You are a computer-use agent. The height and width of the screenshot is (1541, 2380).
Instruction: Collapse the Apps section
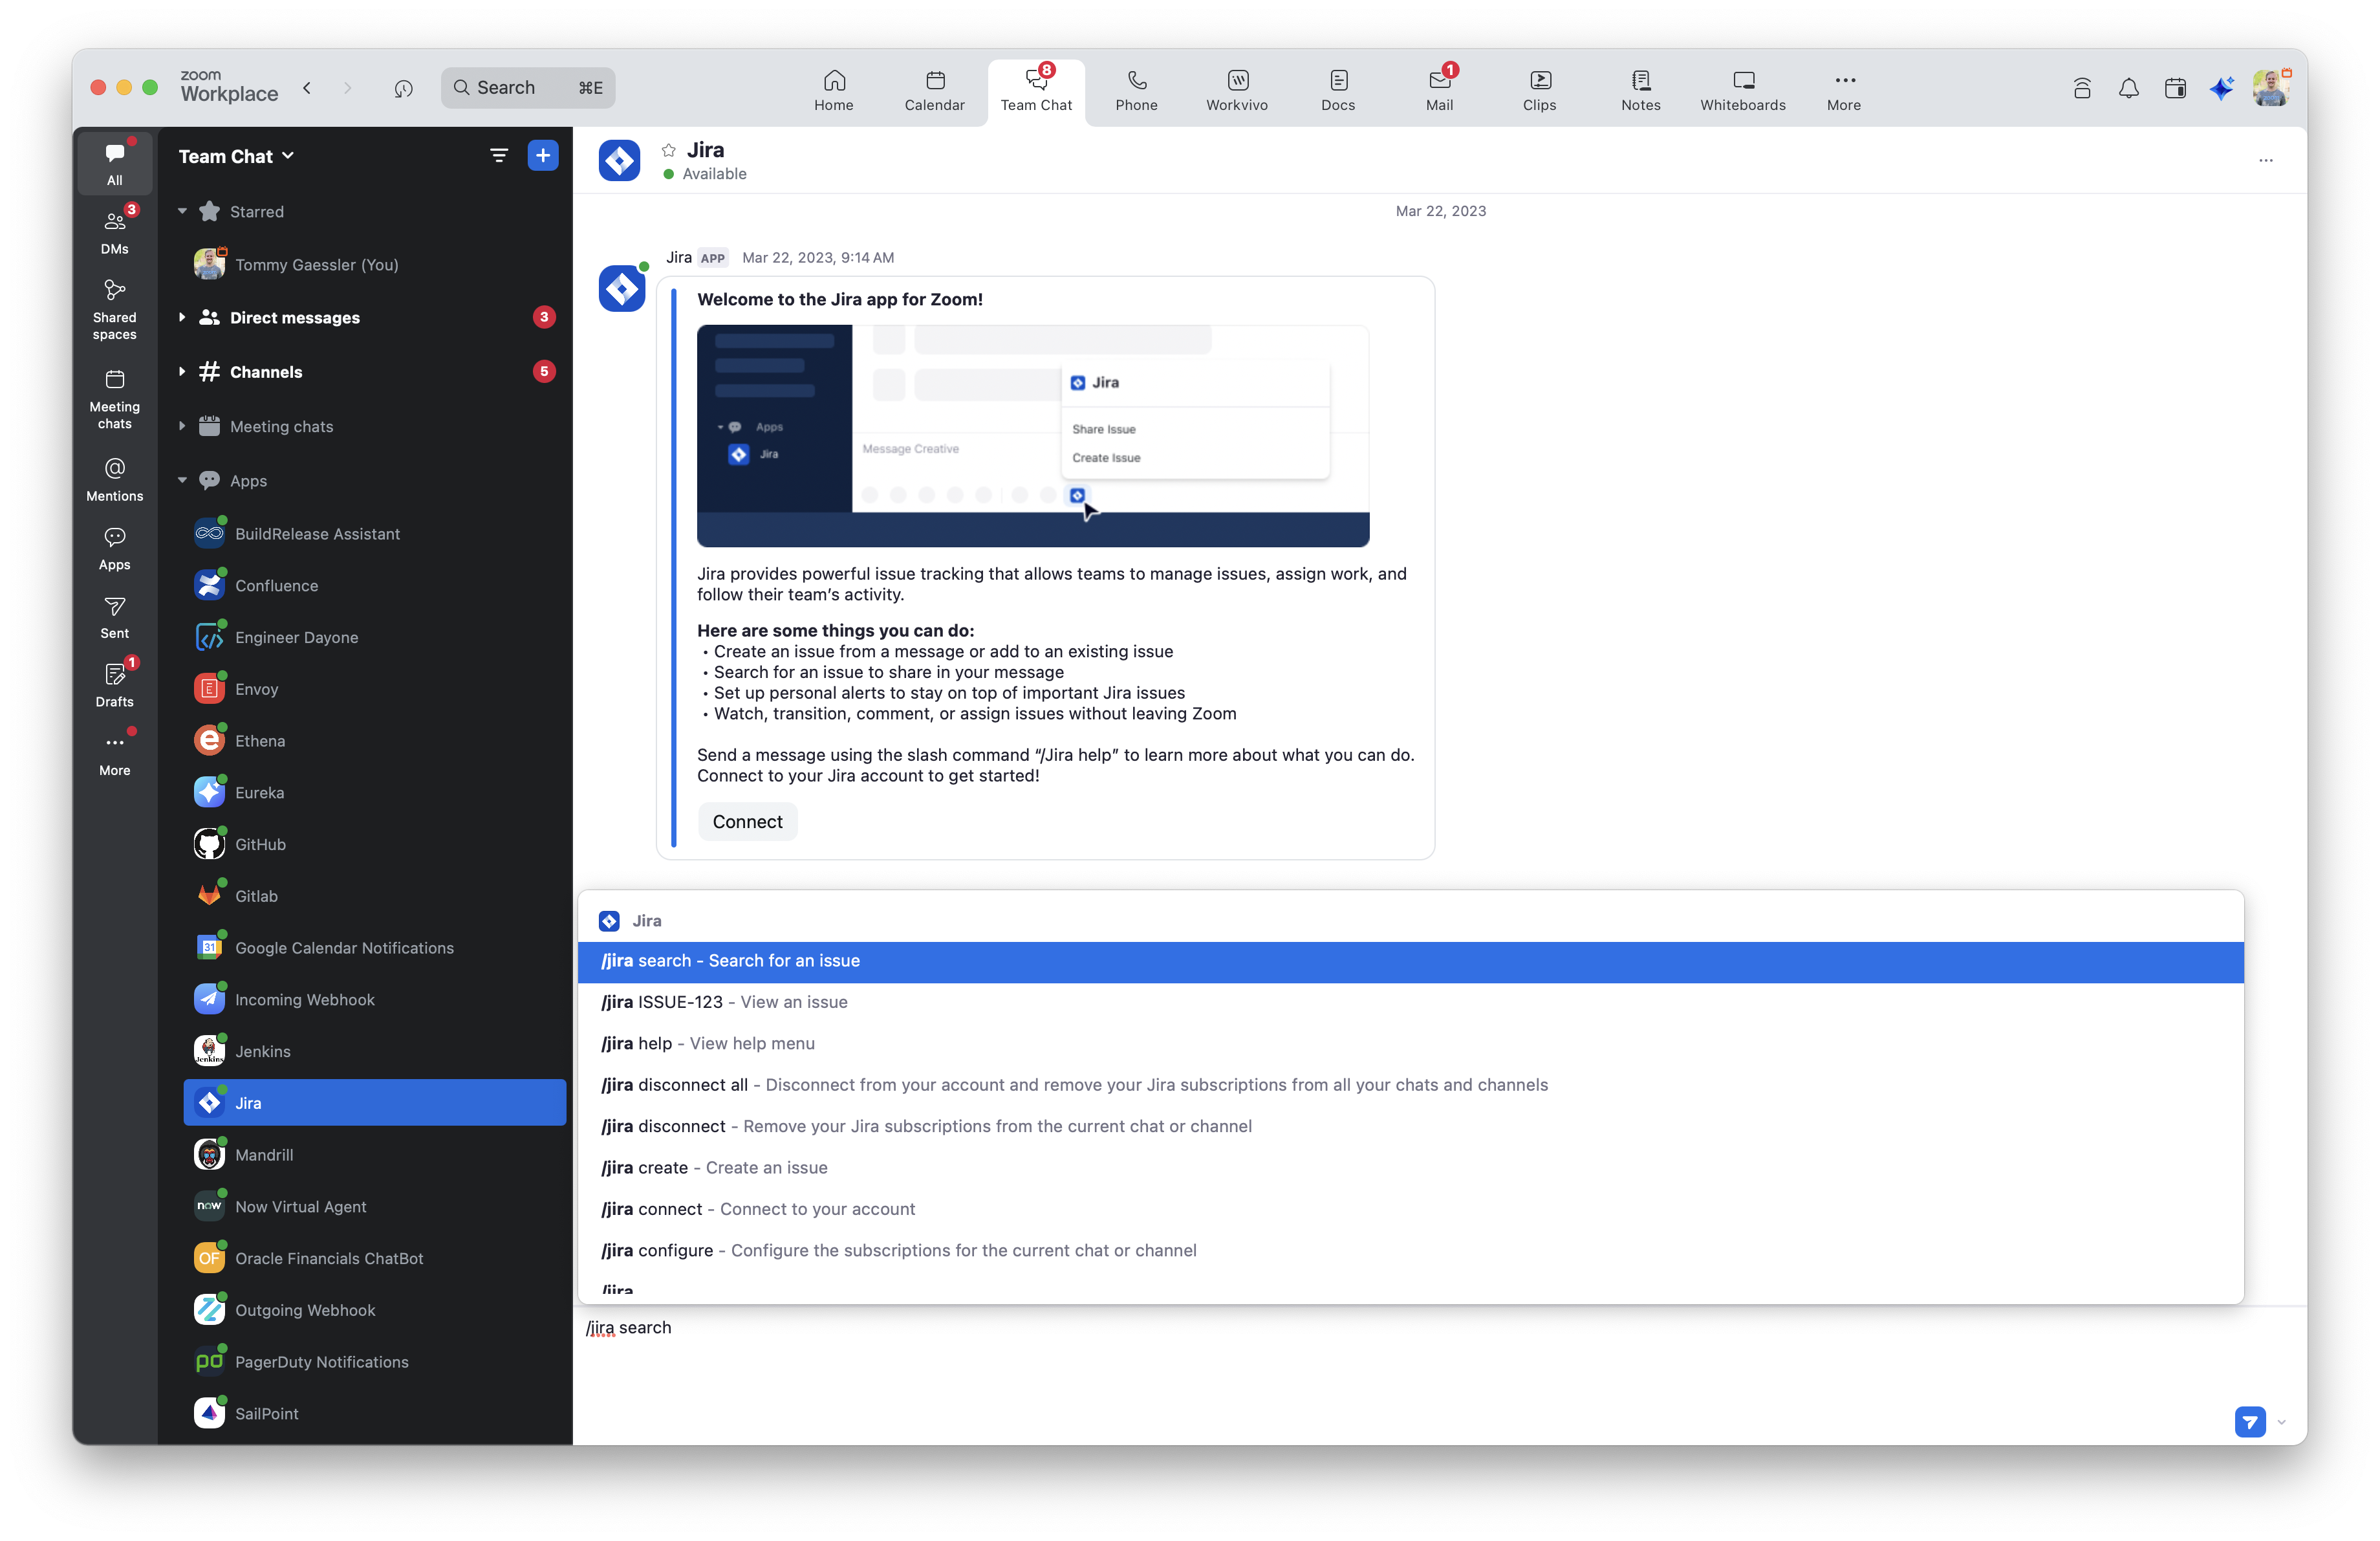point(182,480)
